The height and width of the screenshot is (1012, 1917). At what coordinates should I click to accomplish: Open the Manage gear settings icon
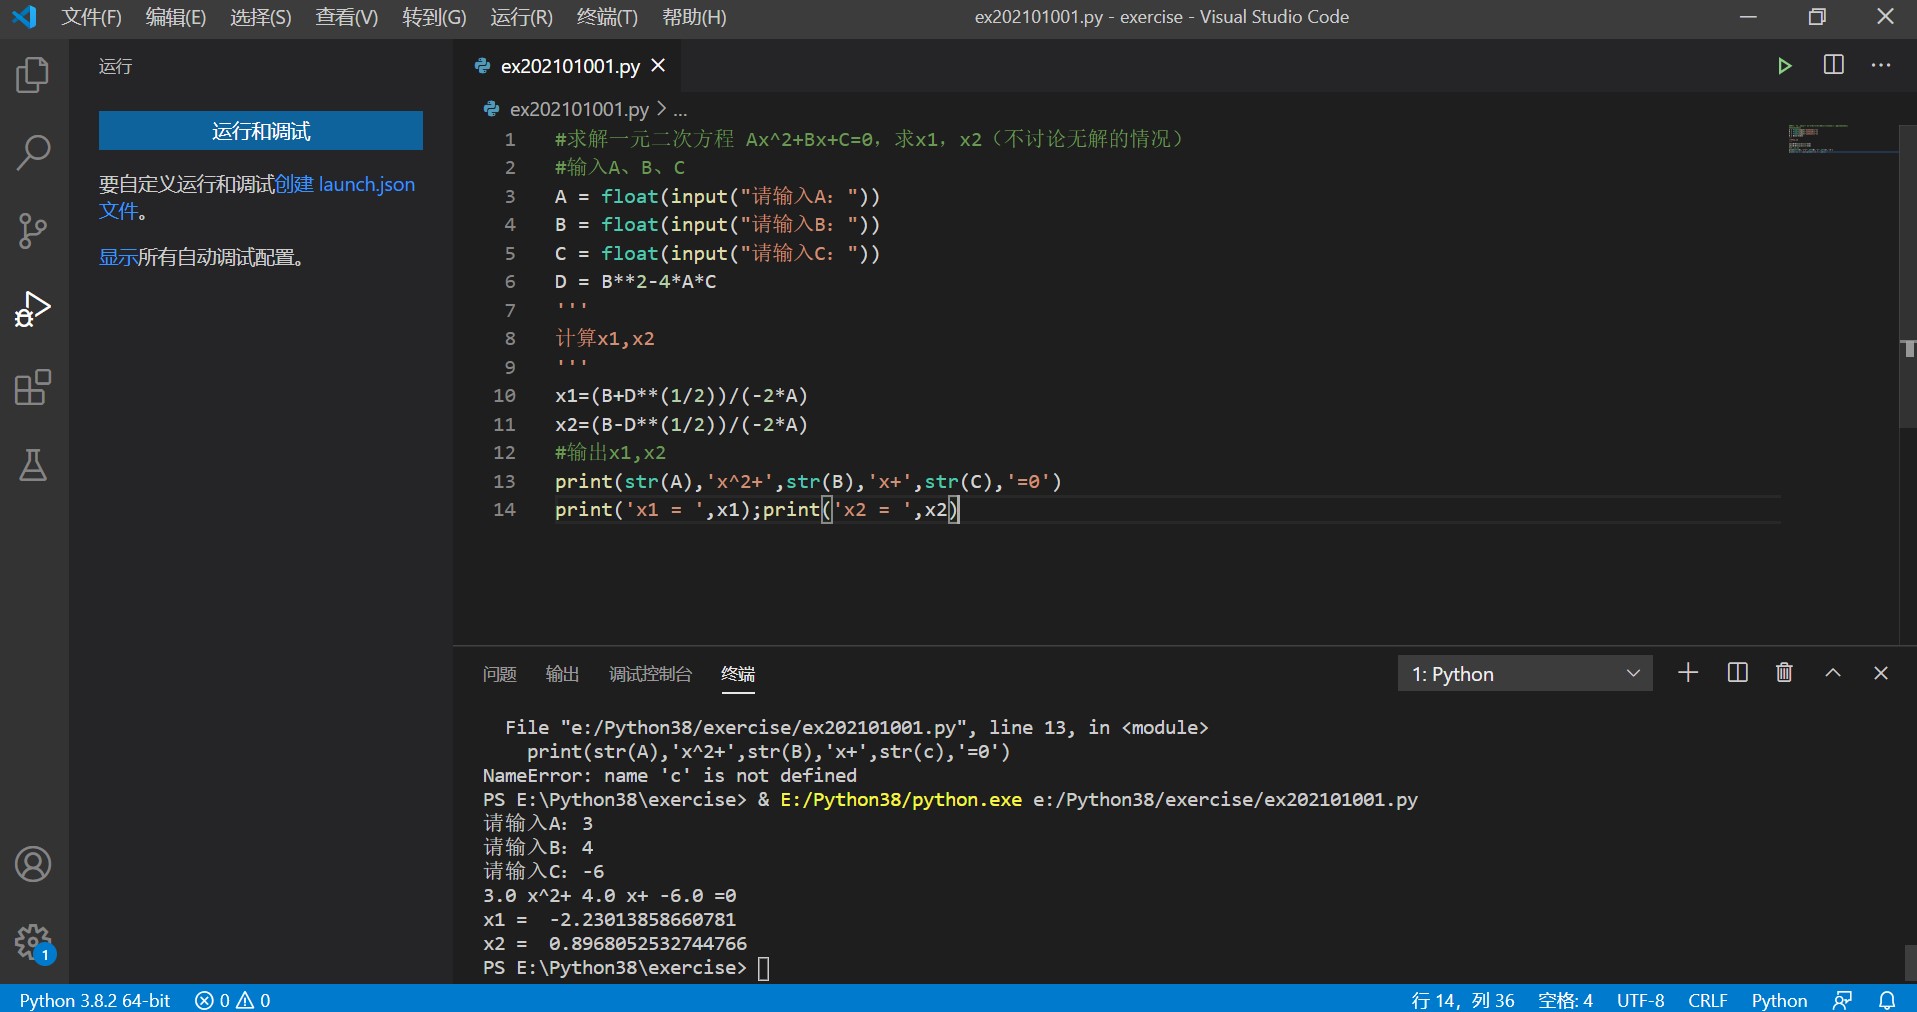pyautogui.click(x=33, y=941)
